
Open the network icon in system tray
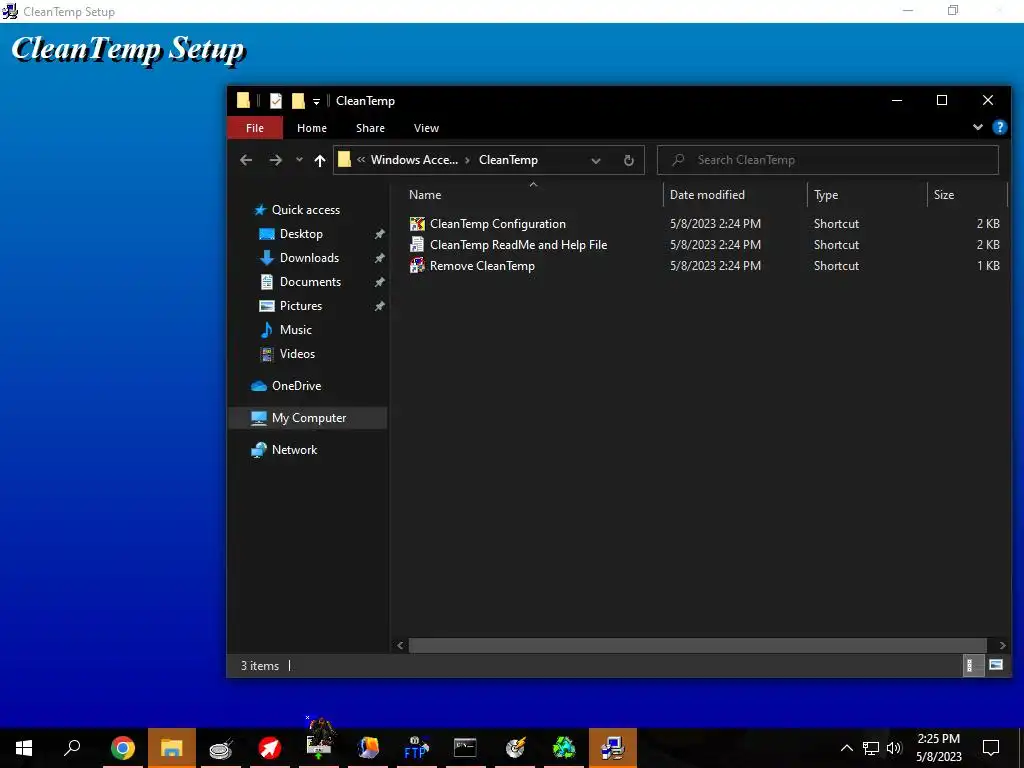coord(871,748)
